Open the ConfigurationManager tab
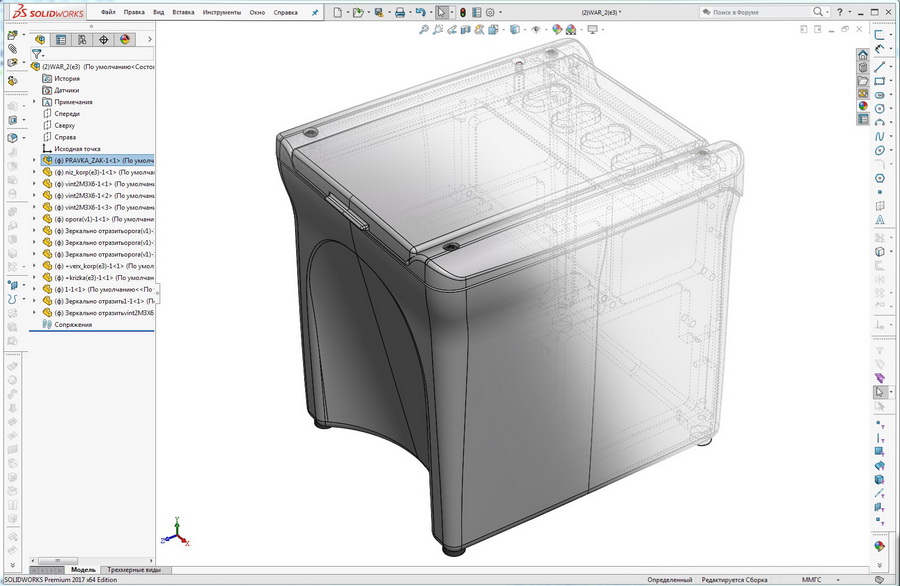The height and width of the screenshot is (586, 900). [x=82, y=39]
